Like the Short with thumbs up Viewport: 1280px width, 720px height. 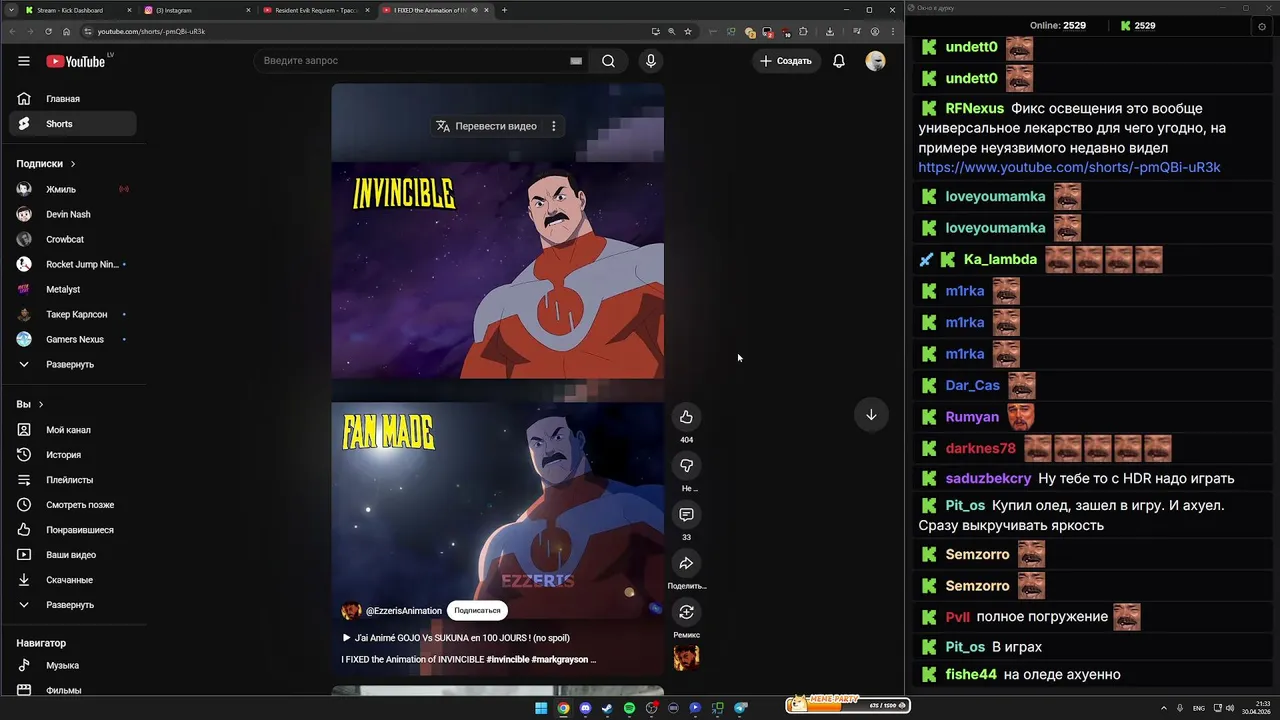pyautogui.click(x=686, y=417)
